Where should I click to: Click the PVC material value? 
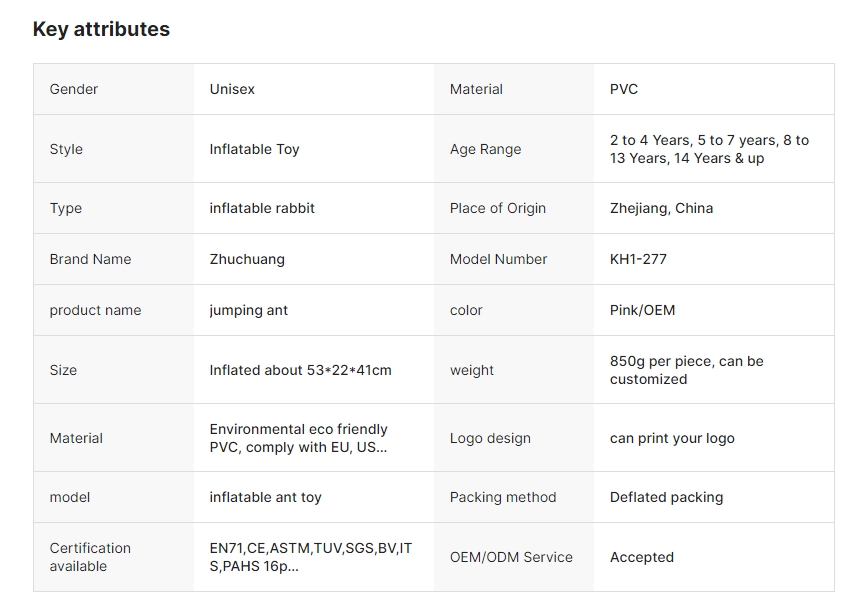(x=624, y=89)
